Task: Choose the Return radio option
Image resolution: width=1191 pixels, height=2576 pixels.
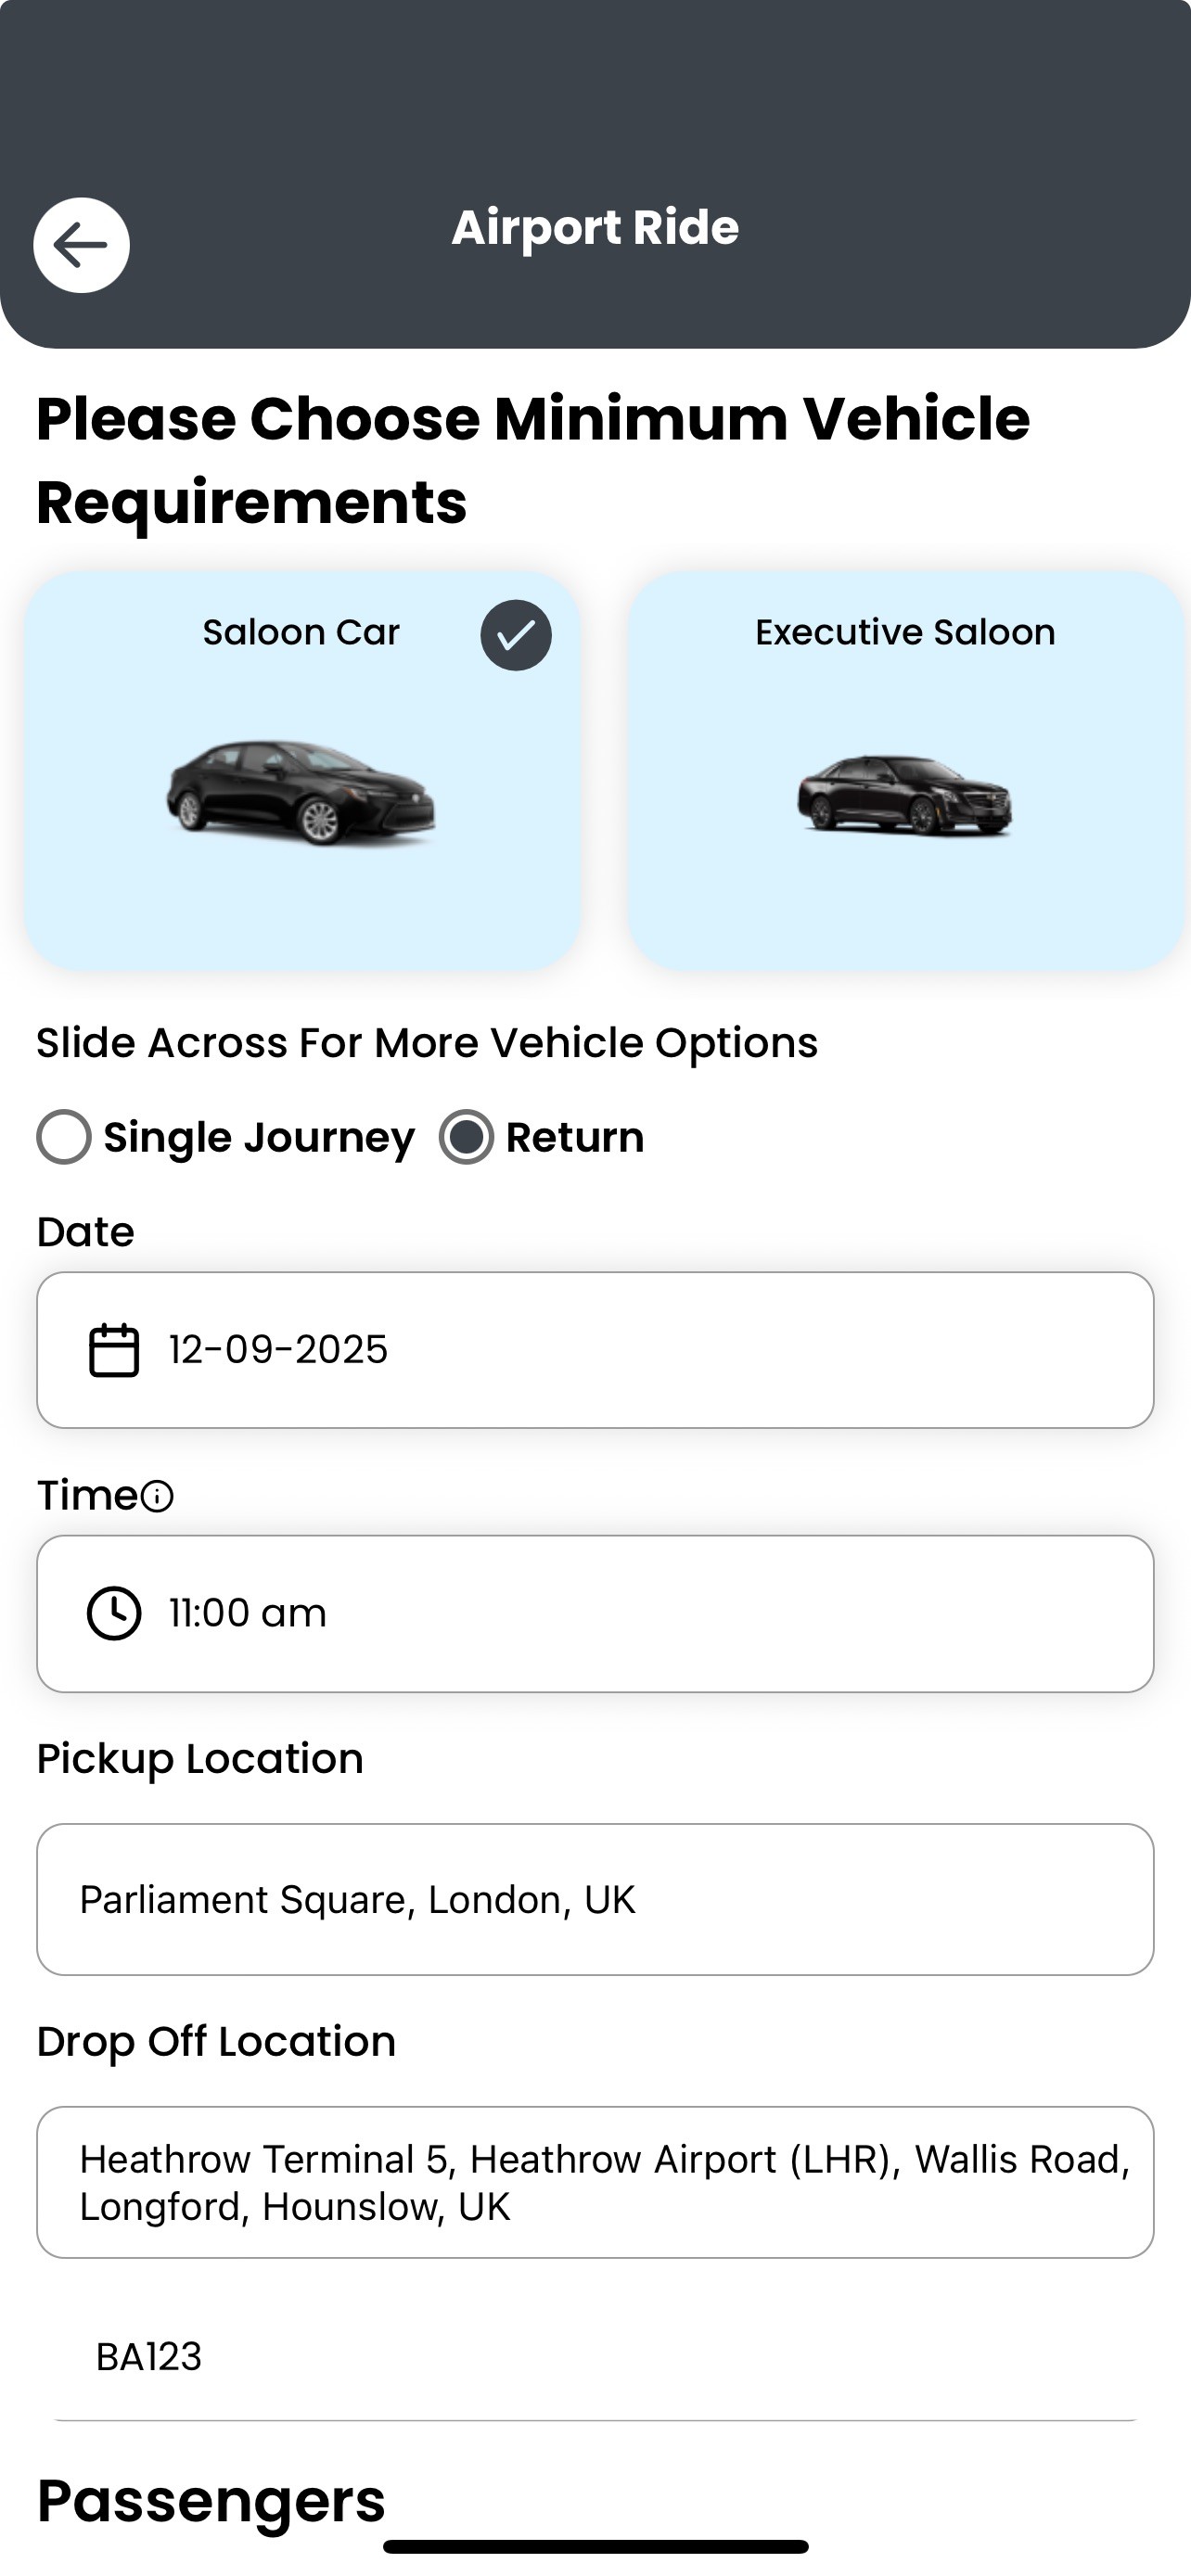Action: (x=466, y=1137)
